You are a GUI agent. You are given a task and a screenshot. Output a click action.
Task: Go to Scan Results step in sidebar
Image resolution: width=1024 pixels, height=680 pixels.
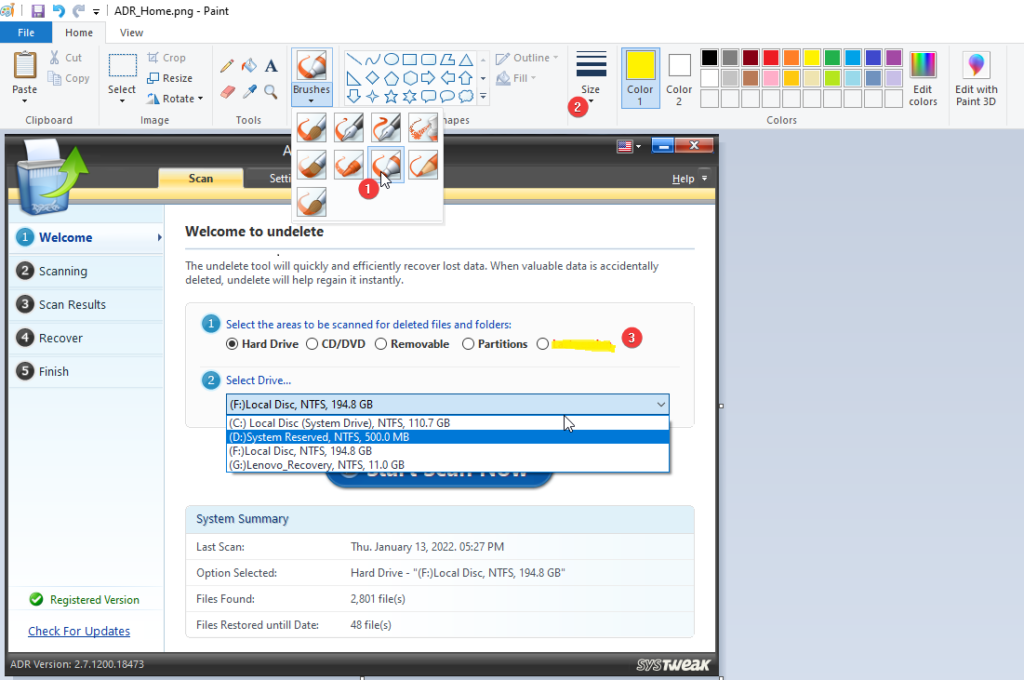[x=86, y=304]
